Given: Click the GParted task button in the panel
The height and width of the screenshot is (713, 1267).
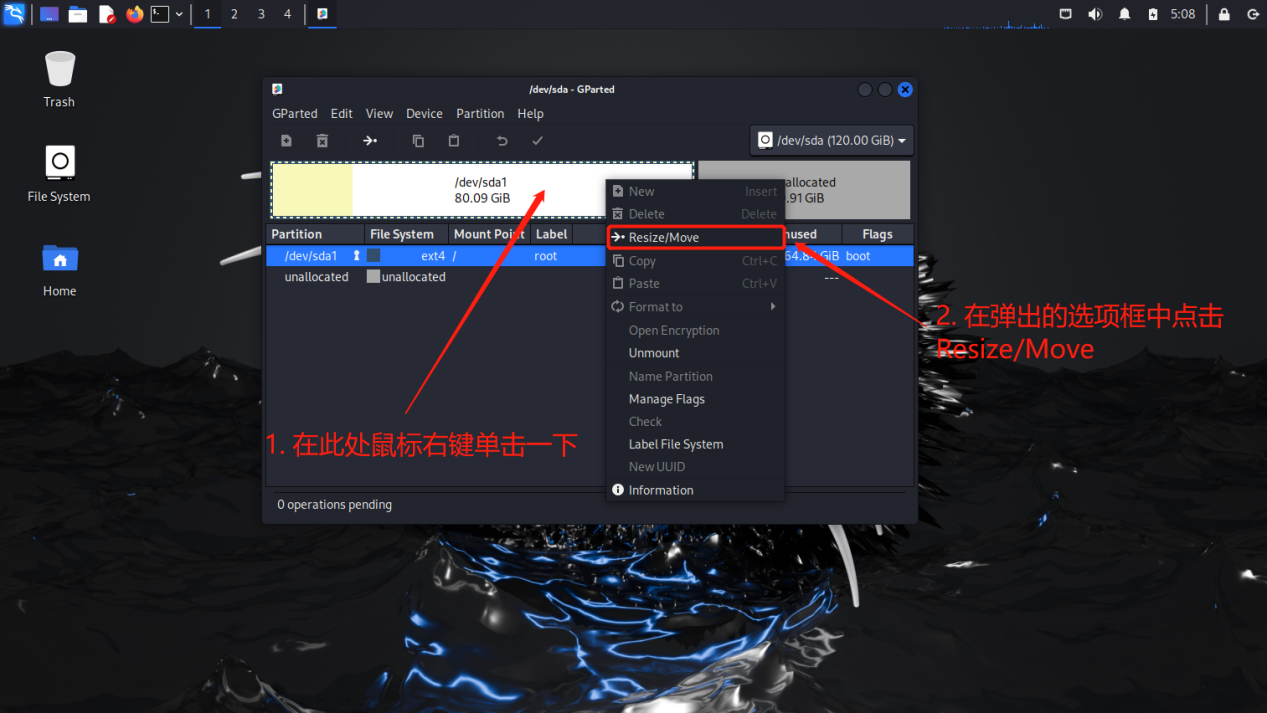Looking at the screenshot, I should point(322,14).
